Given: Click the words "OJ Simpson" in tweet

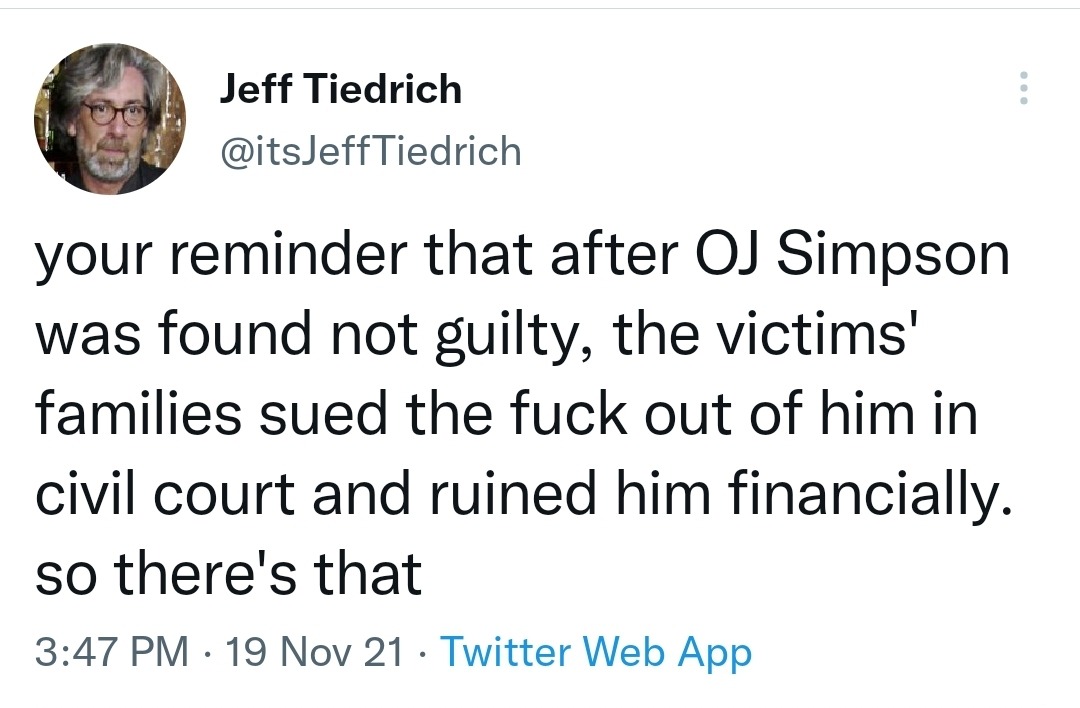Looking at the screenshot, I should click(x=852, y=255).
